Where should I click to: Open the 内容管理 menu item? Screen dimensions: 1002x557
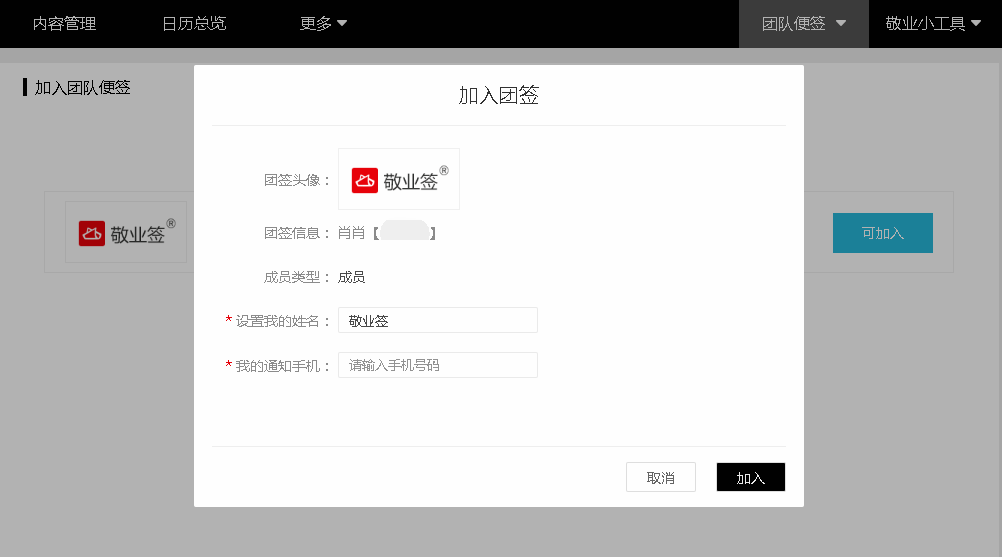click(64, 23)
